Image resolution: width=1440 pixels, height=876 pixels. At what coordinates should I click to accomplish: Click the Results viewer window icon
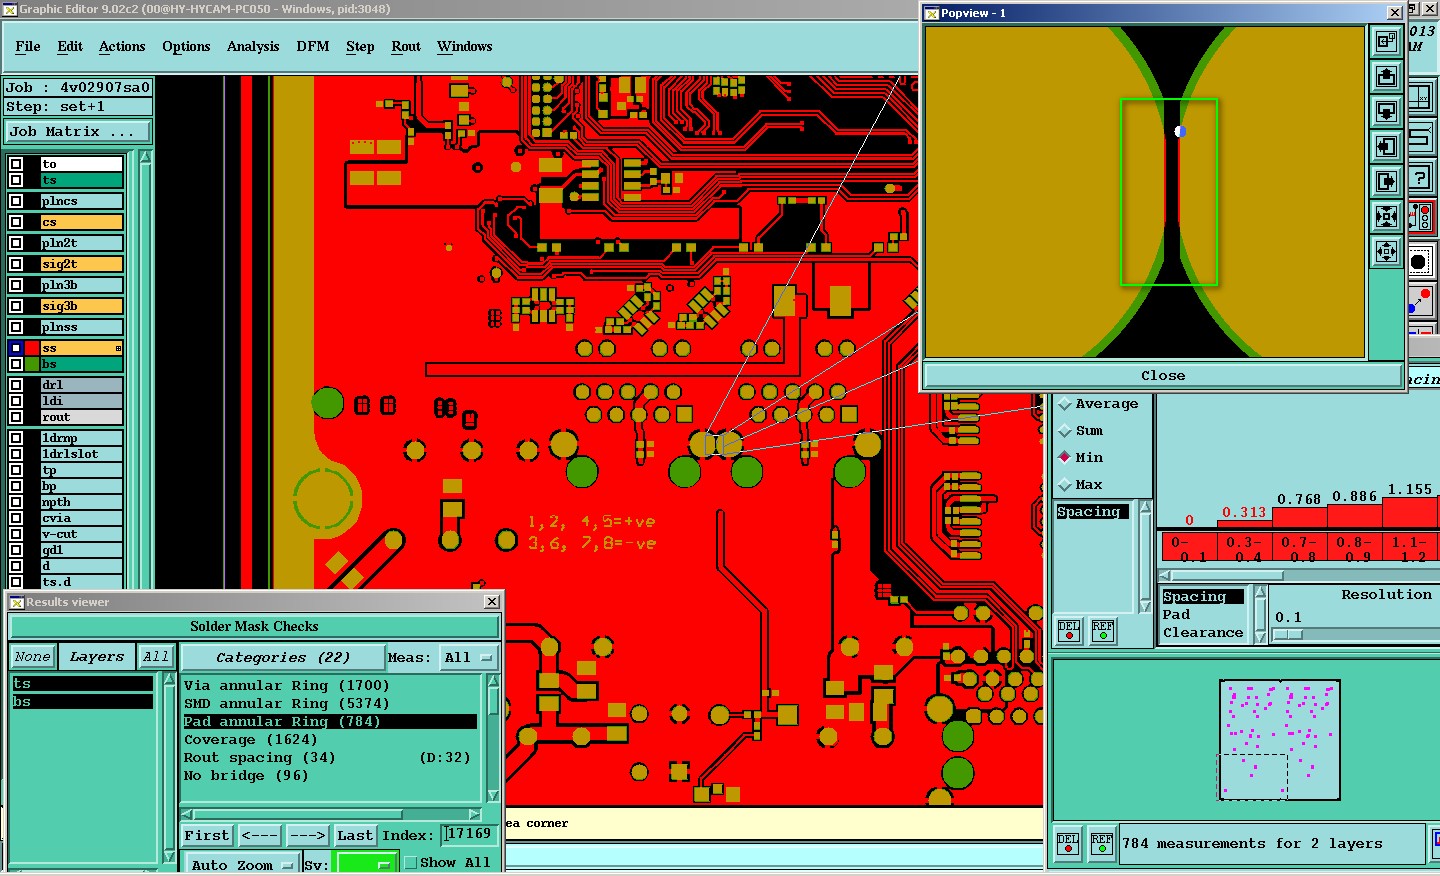(x=17, y=602)
